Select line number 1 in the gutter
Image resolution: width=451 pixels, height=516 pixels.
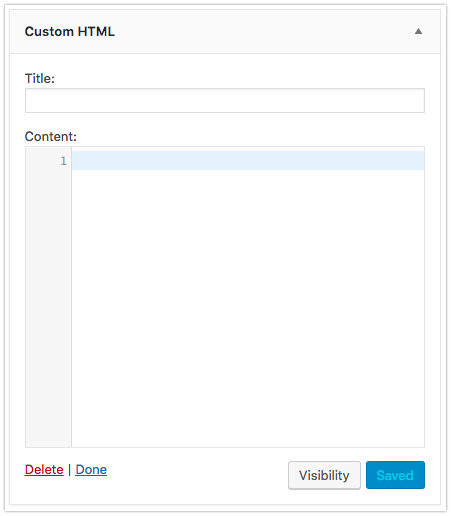coord(63,161)
